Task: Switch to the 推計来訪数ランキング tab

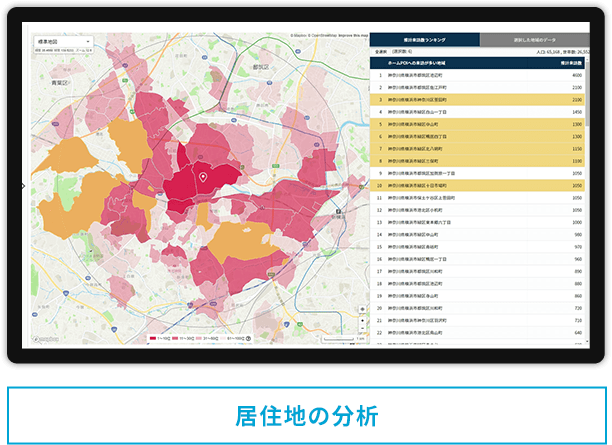Action: [424, 38]
